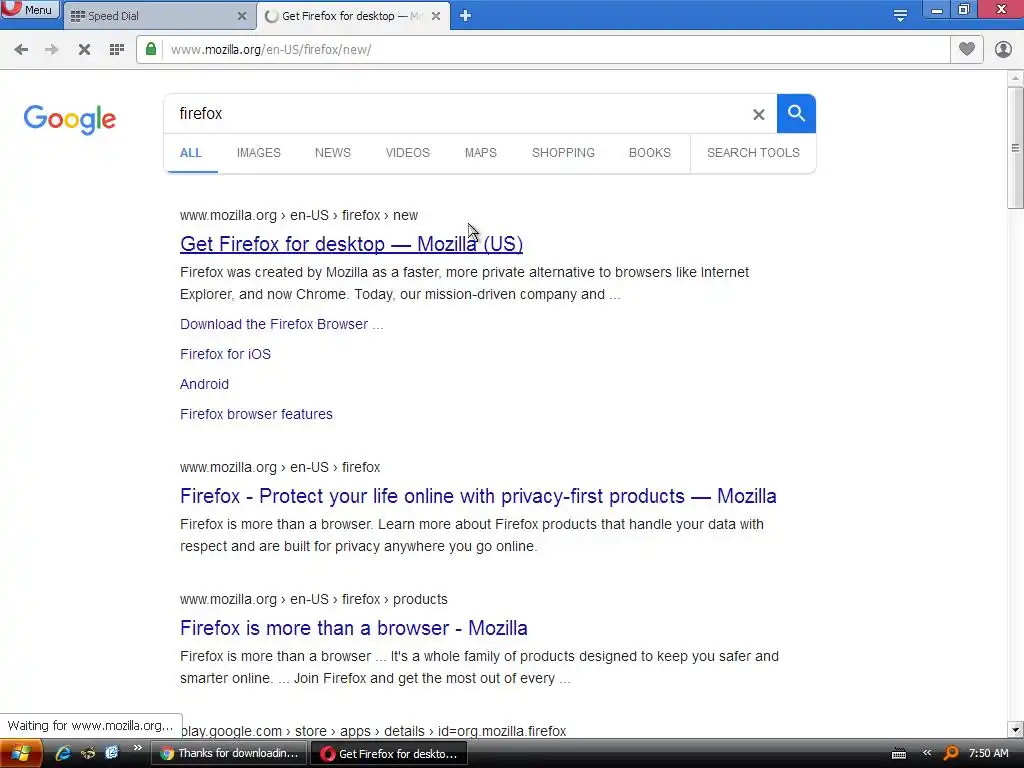Open Firefox browser features sitelink
The height and width of the screenshot is (768, 1024).
[256, 414]
